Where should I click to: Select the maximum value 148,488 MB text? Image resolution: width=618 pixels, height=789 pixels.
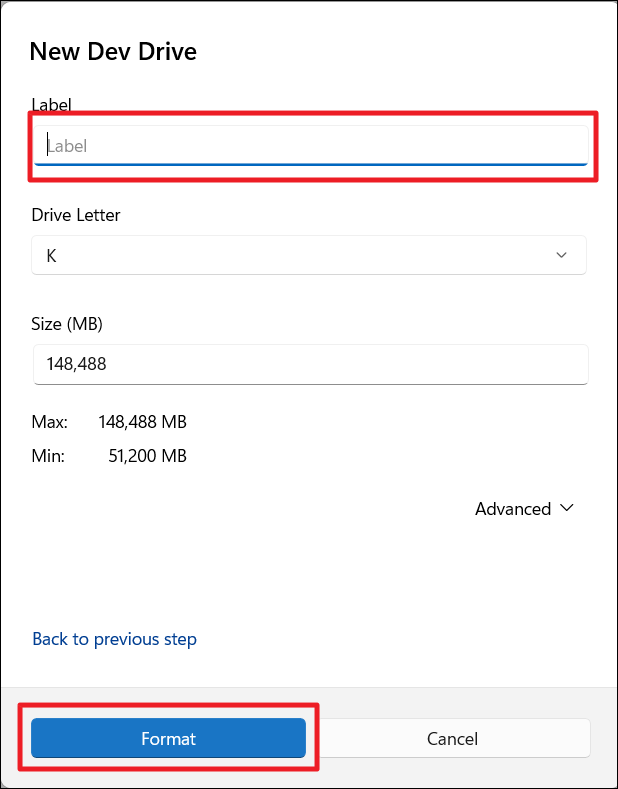coord(143,422)
